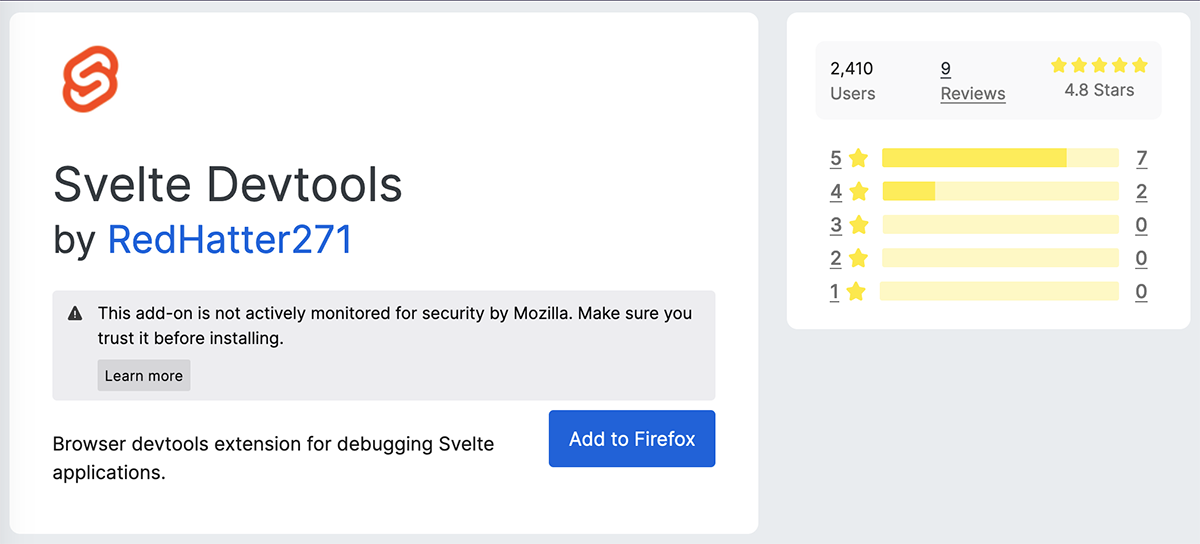1200x544 pixels.
Task: Click the star icon beside 2 rating
Action: click(x=858, y=259)
